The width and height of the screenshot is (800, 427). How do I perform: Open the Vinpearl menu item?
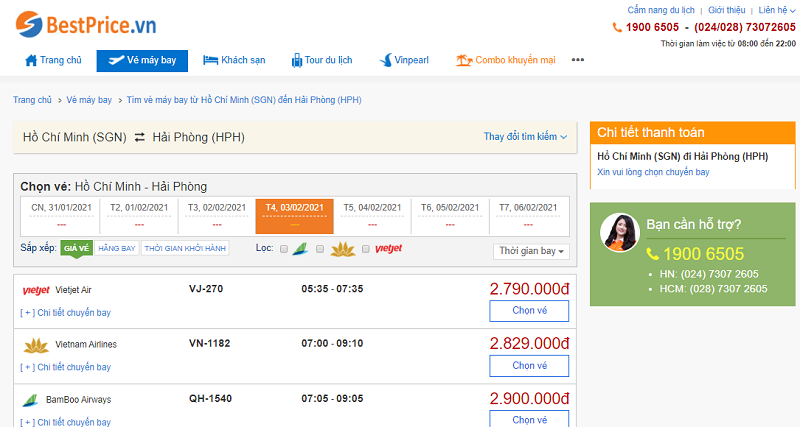[x=404, y=60]
